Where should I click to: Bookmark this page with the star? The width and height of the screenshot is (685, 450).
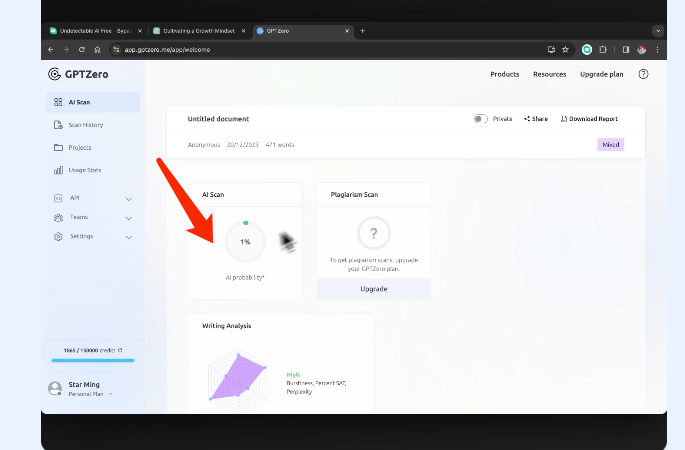565,50
